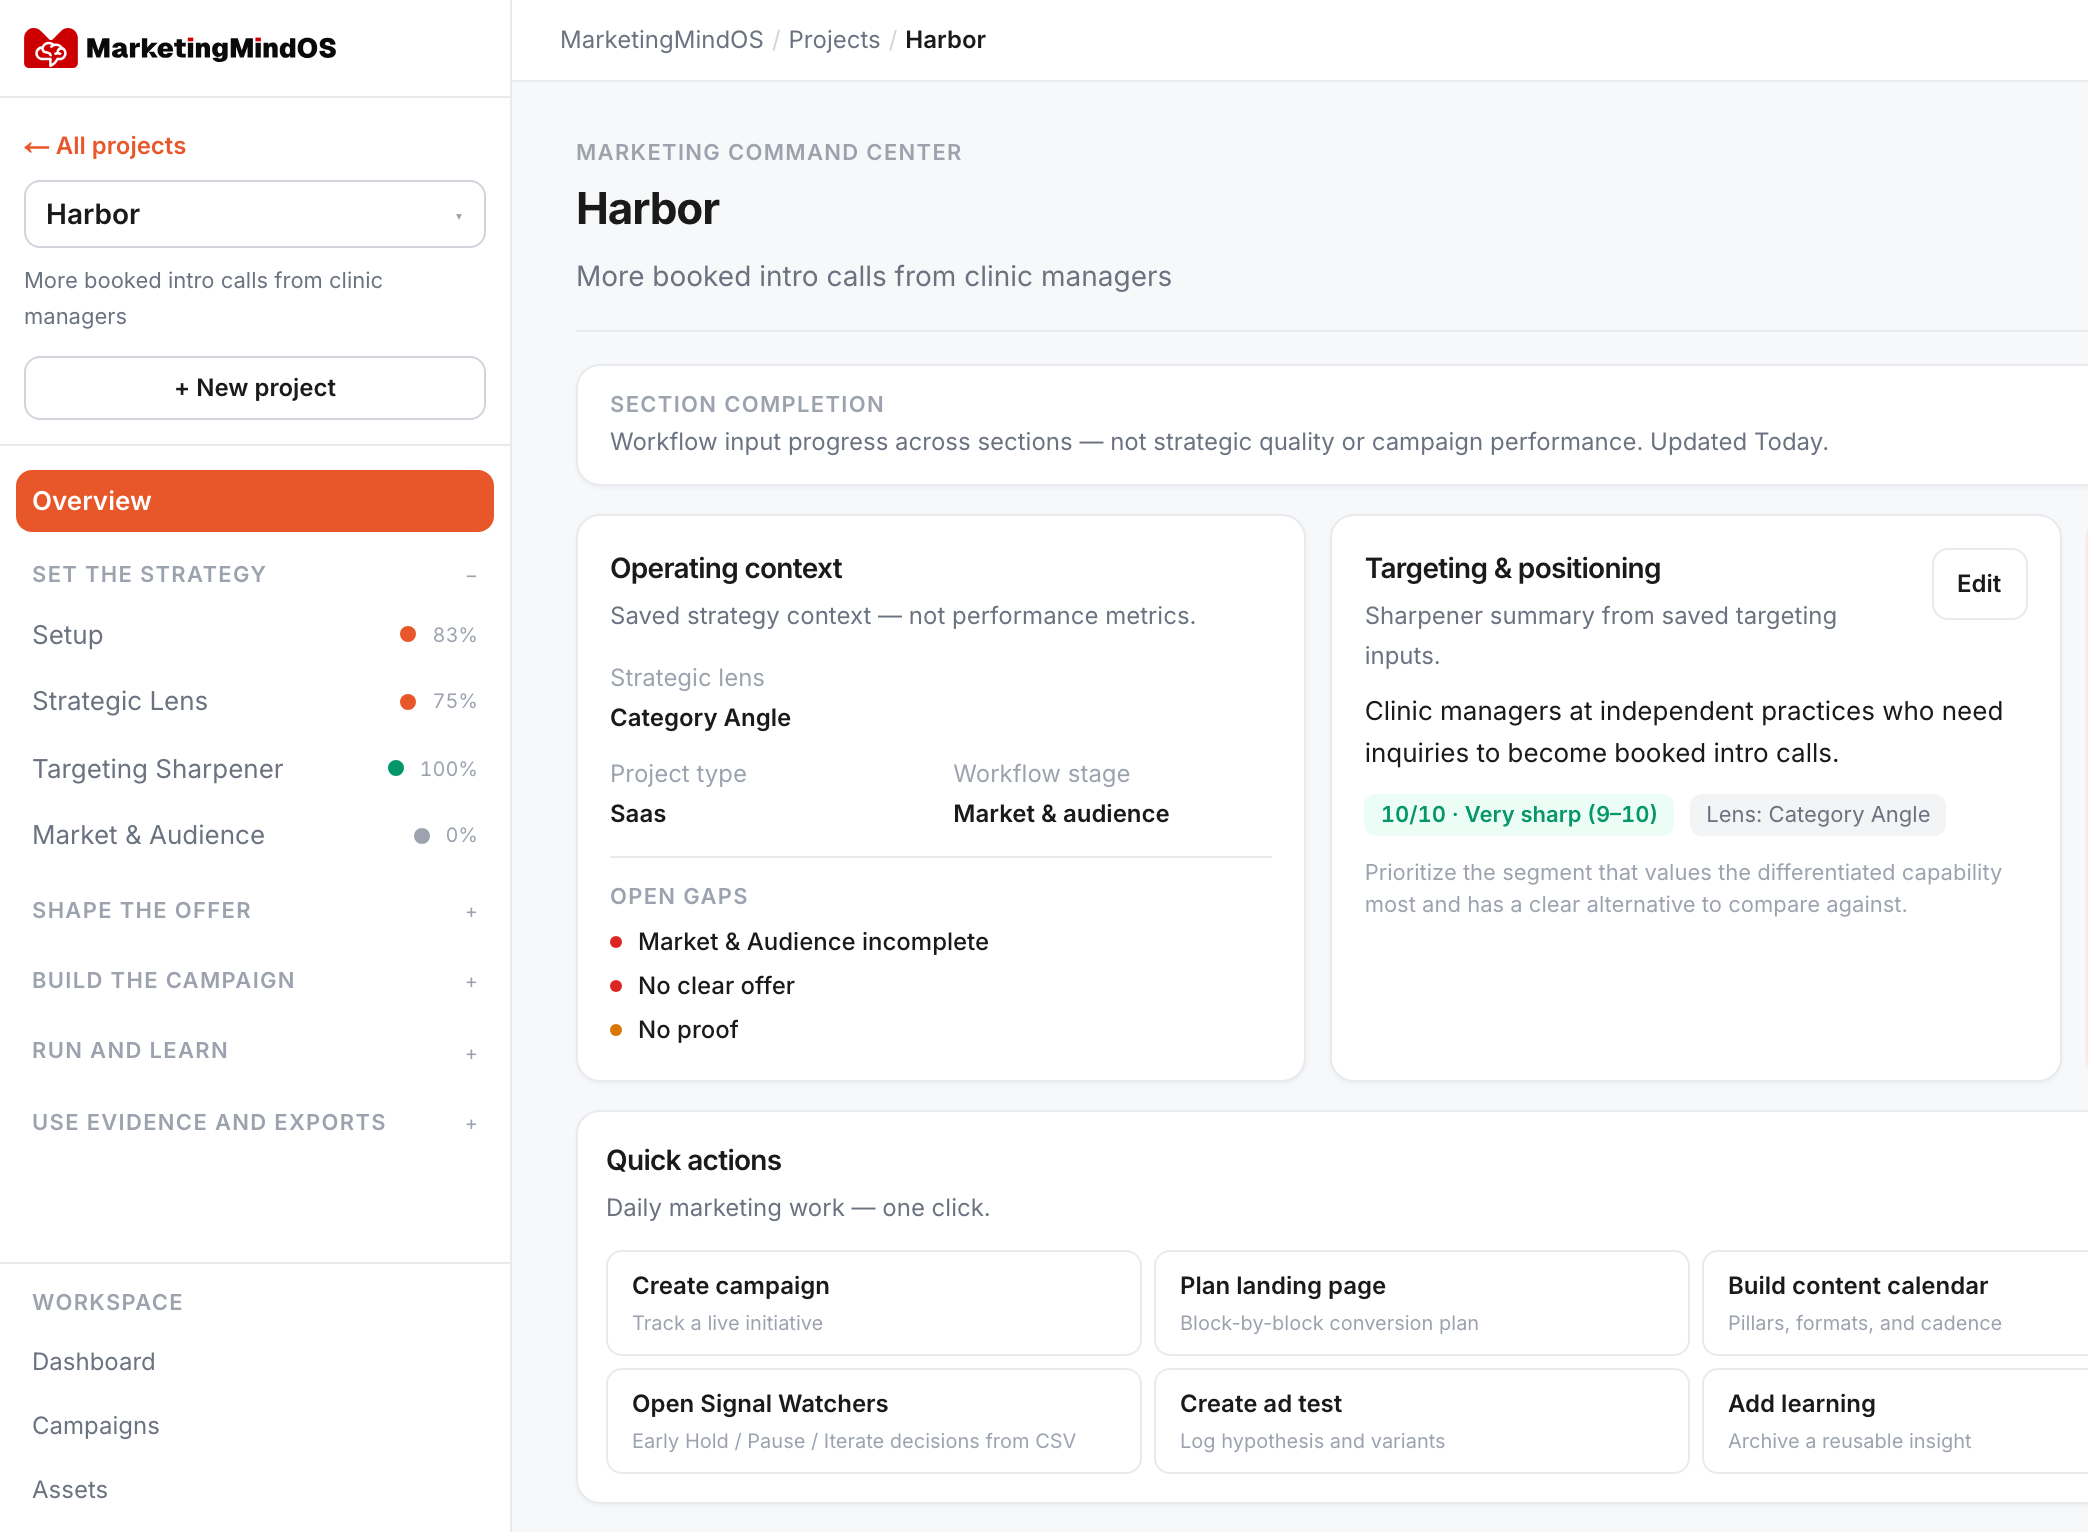Click Build content calendar quick action
2088x1532 pixels.
pyautogui.click(x=1895, y=1303)
